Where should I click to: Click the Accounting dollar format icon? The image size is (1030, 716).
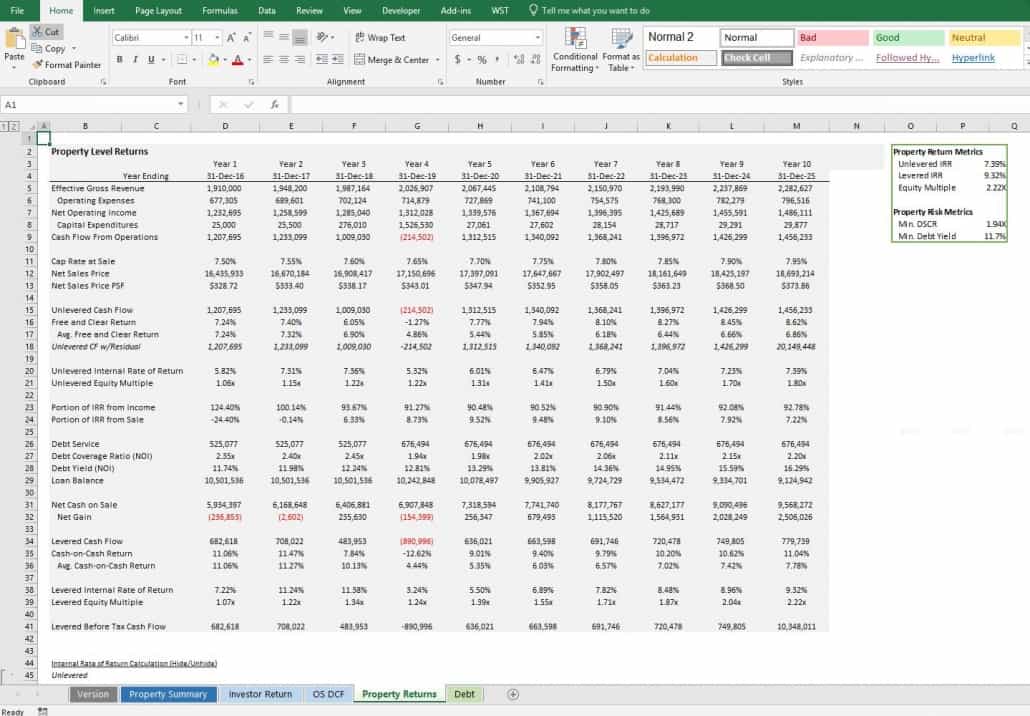pos(457,60)
